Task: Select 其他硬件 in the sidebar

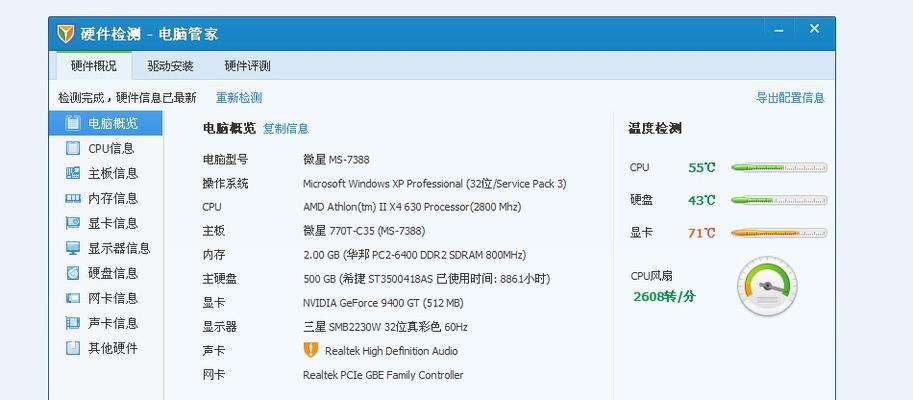Action: [105, 348]
